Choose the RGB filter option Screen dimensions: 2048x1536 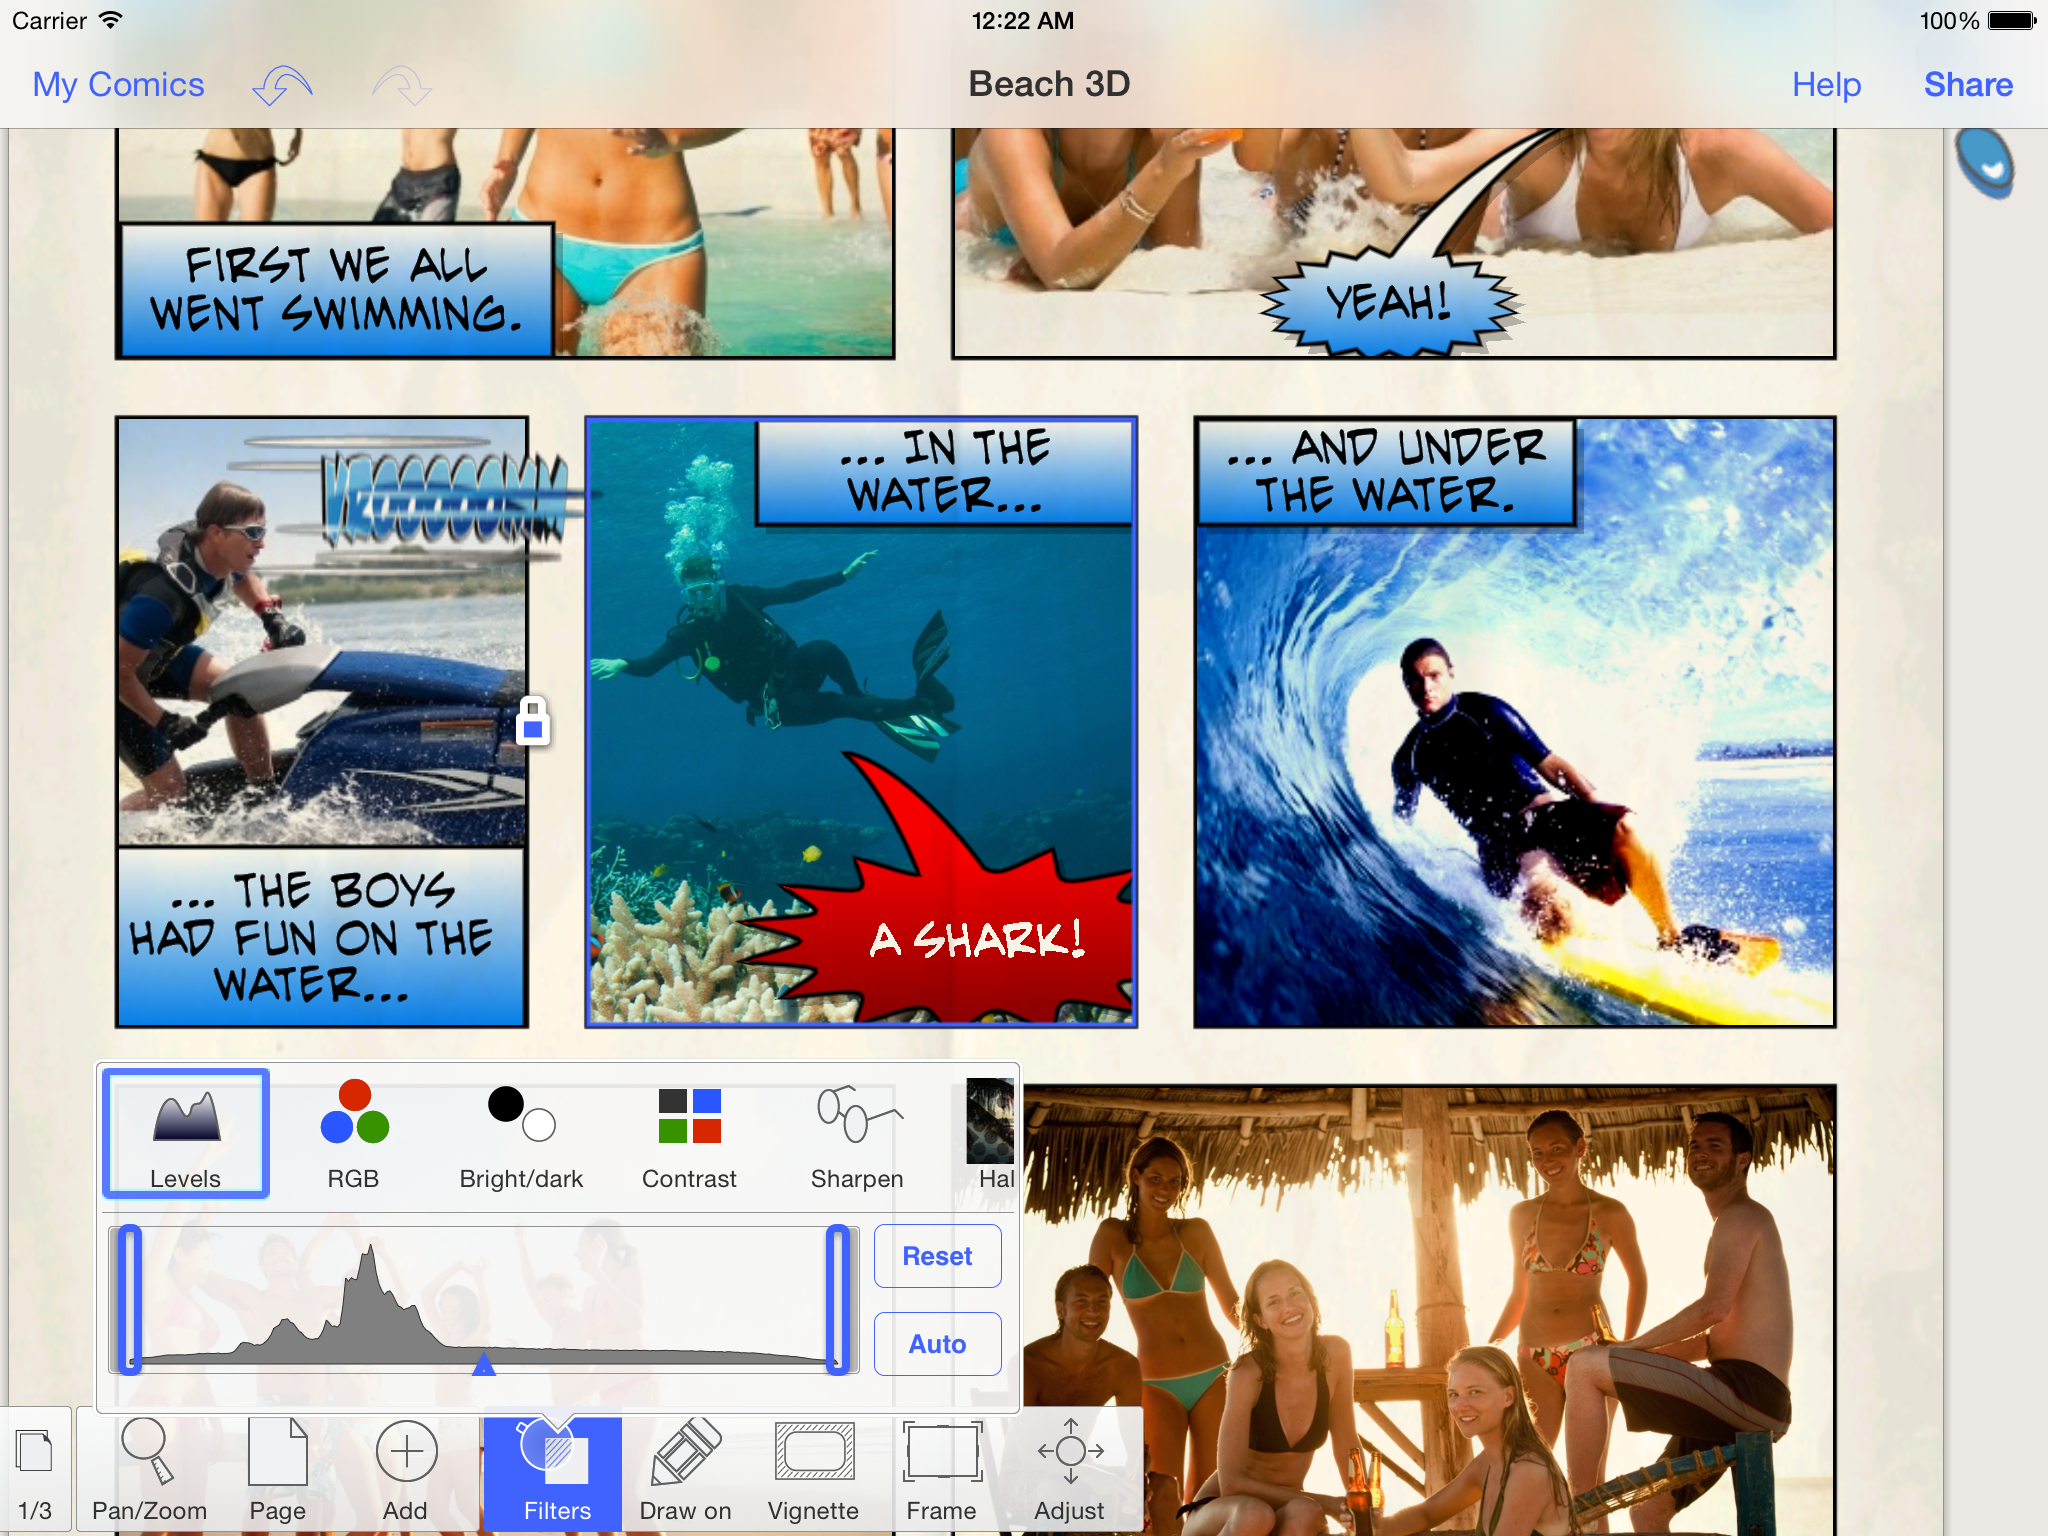coord(354,1134)
